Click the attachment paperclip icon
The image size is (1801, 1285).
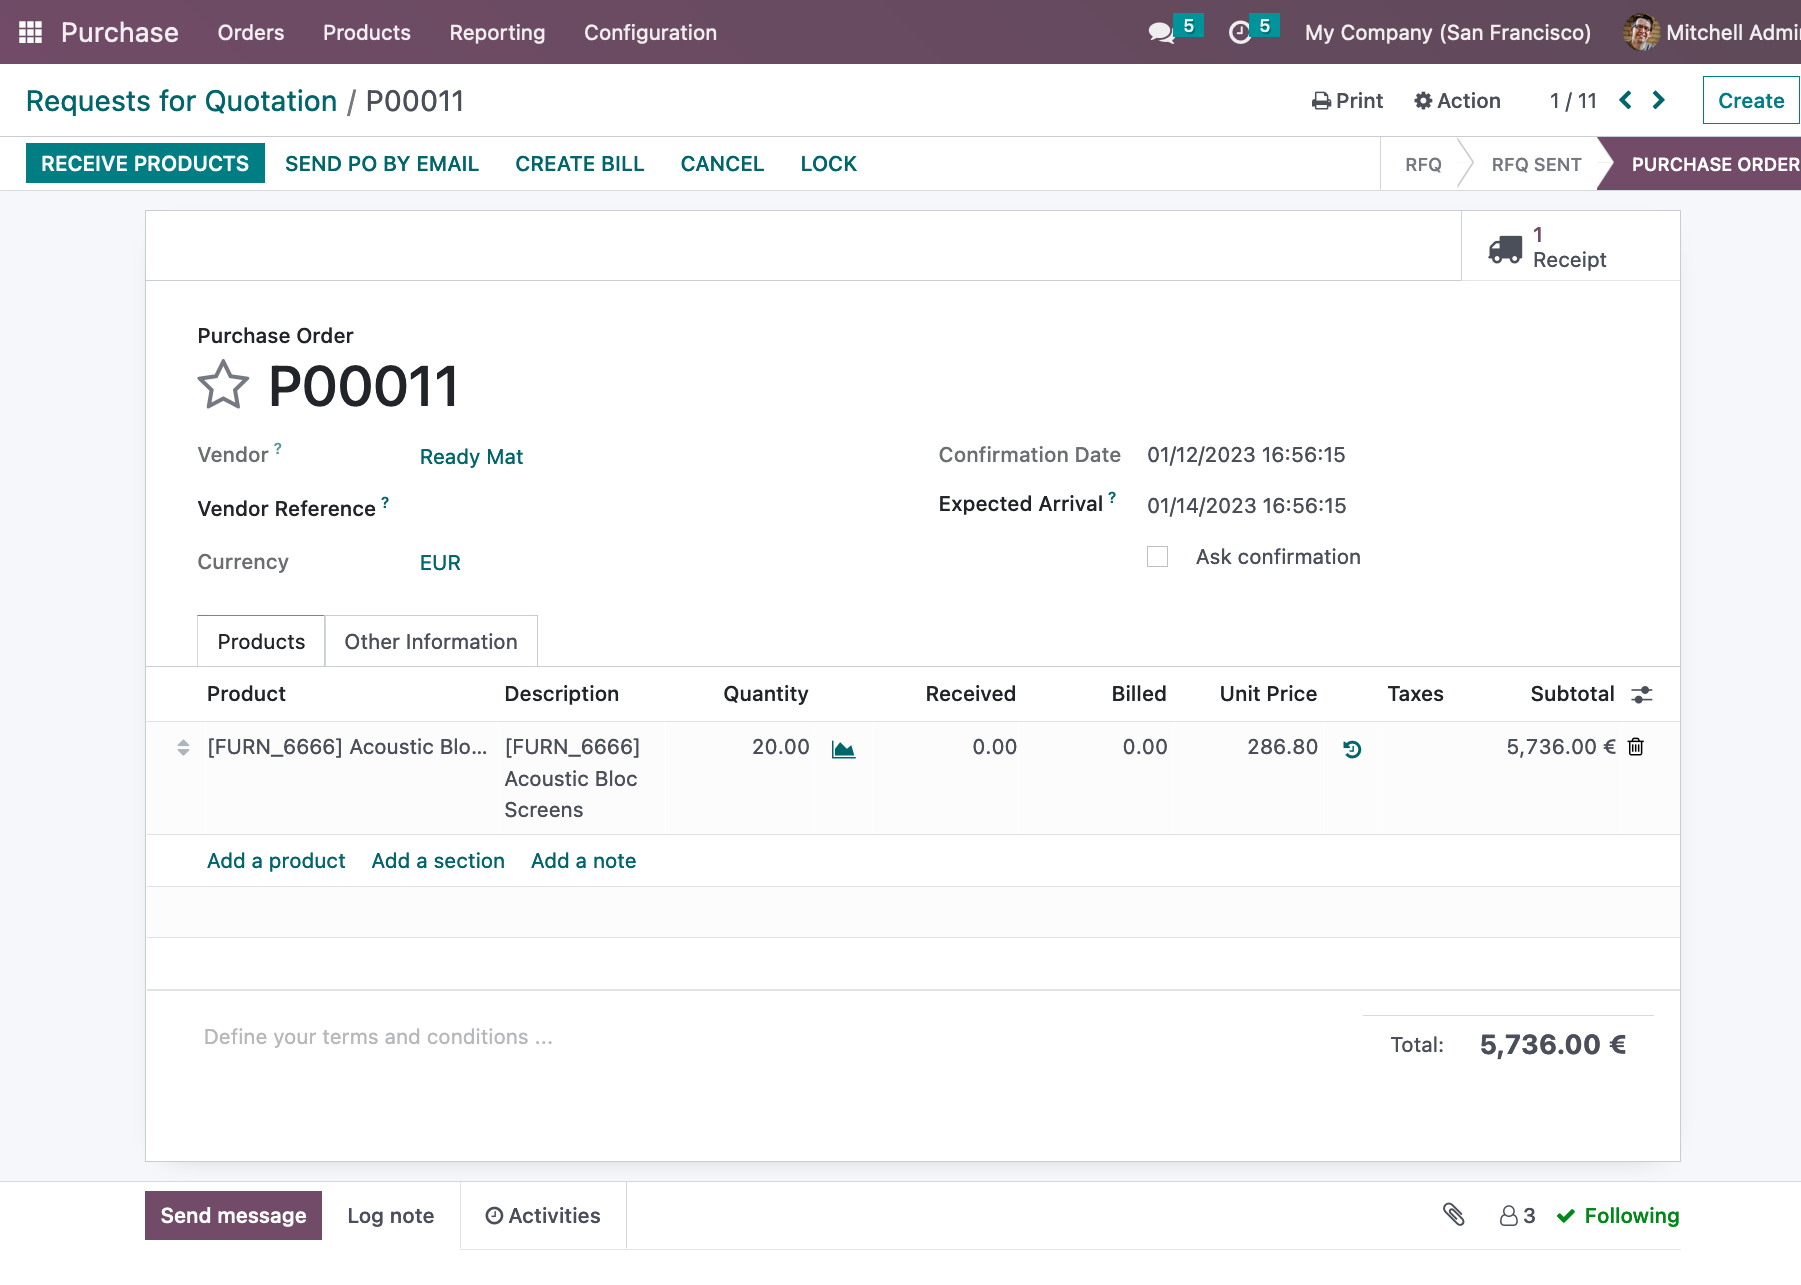[1454, 1215]
